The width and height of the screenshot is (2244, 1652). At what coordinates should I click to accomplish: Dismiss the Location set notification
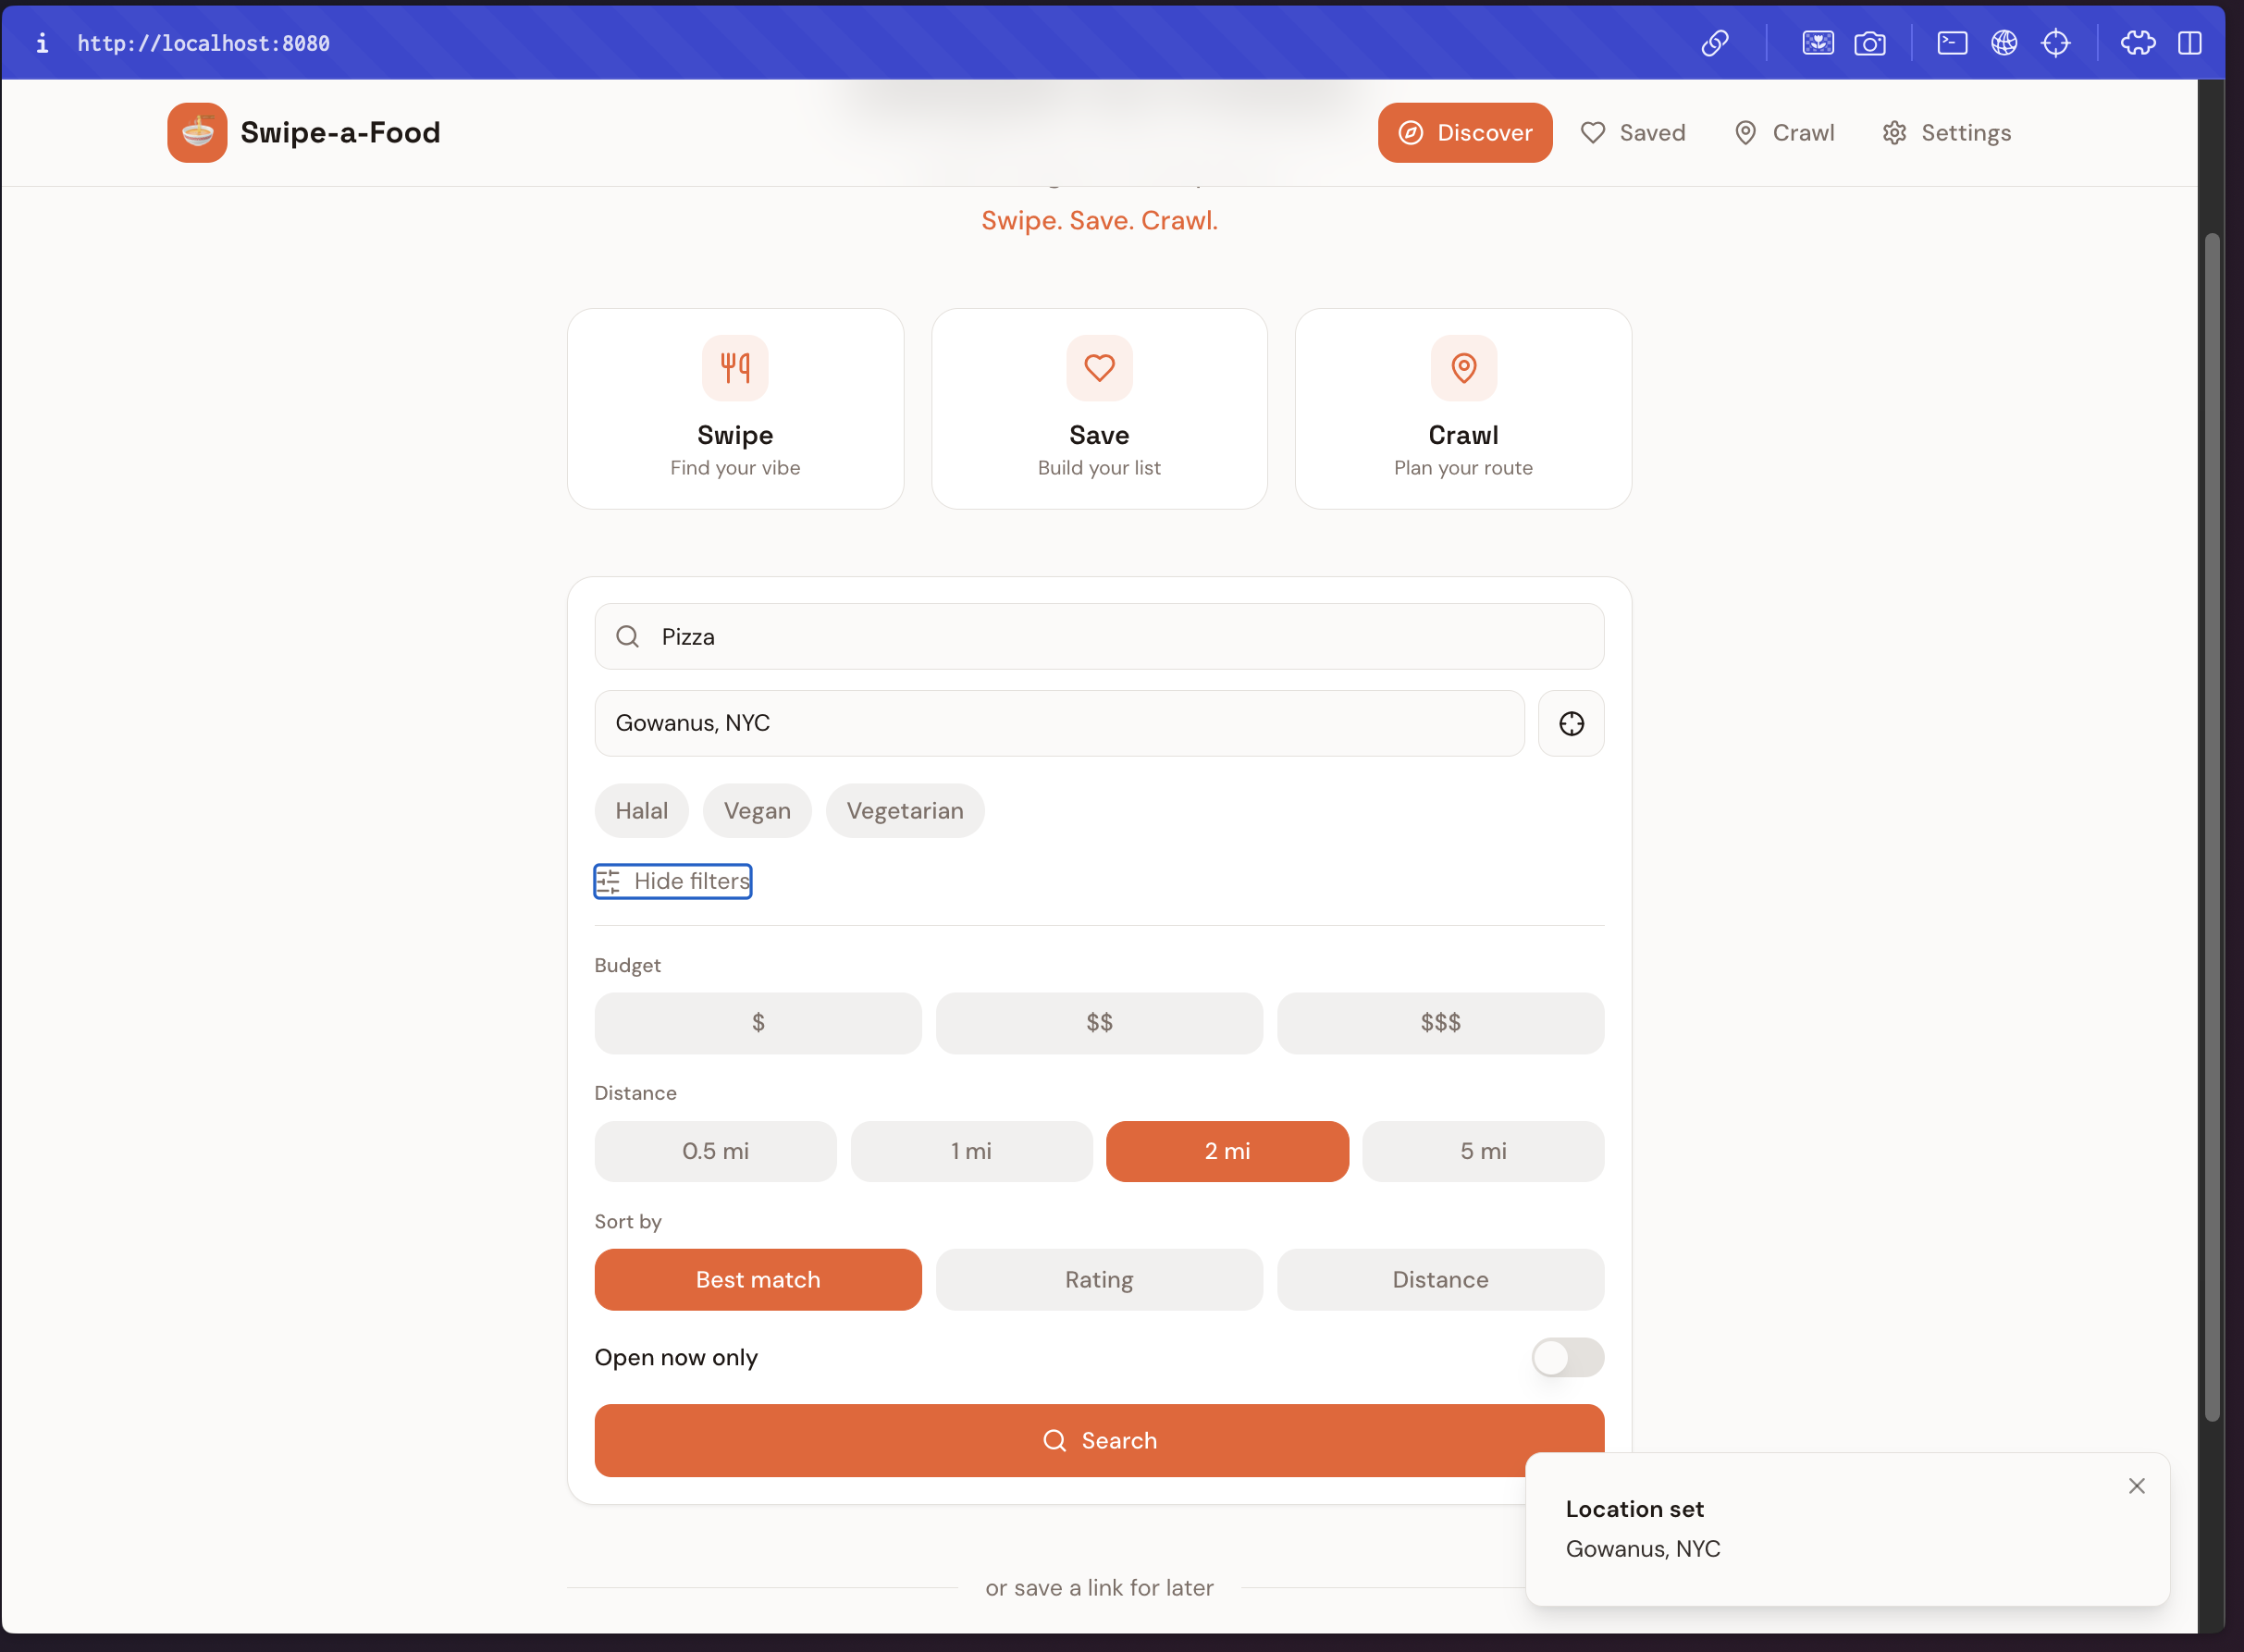coord(2136,1486)
